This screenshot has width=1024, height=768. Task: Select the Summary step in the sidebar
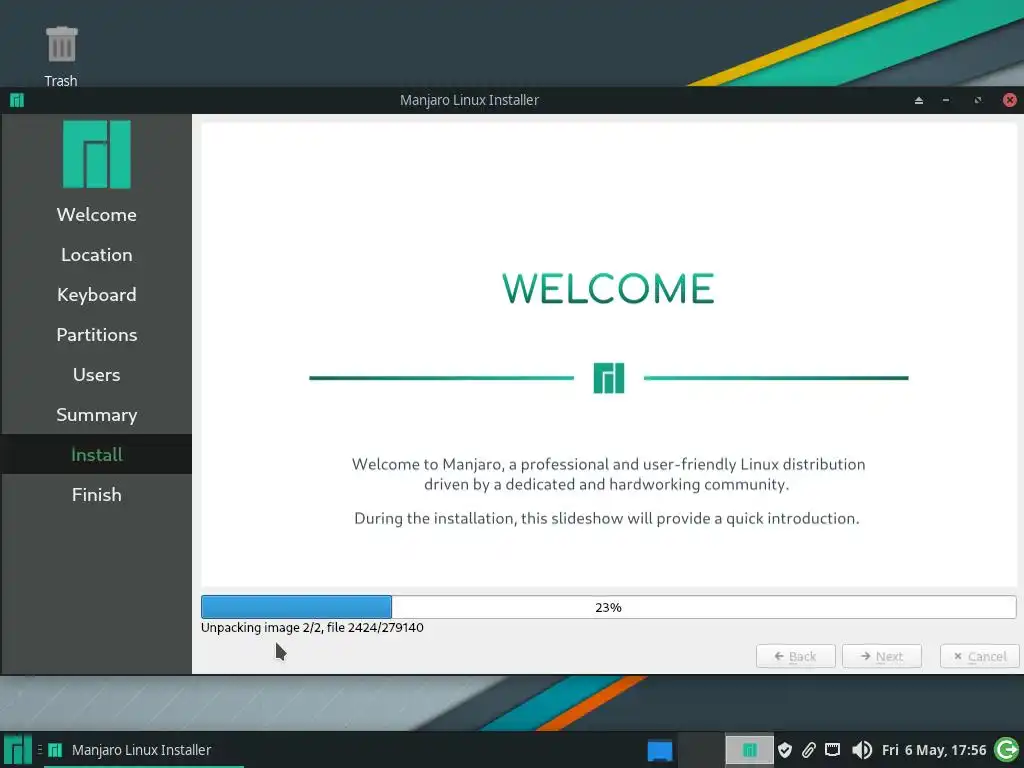point(97,415)
